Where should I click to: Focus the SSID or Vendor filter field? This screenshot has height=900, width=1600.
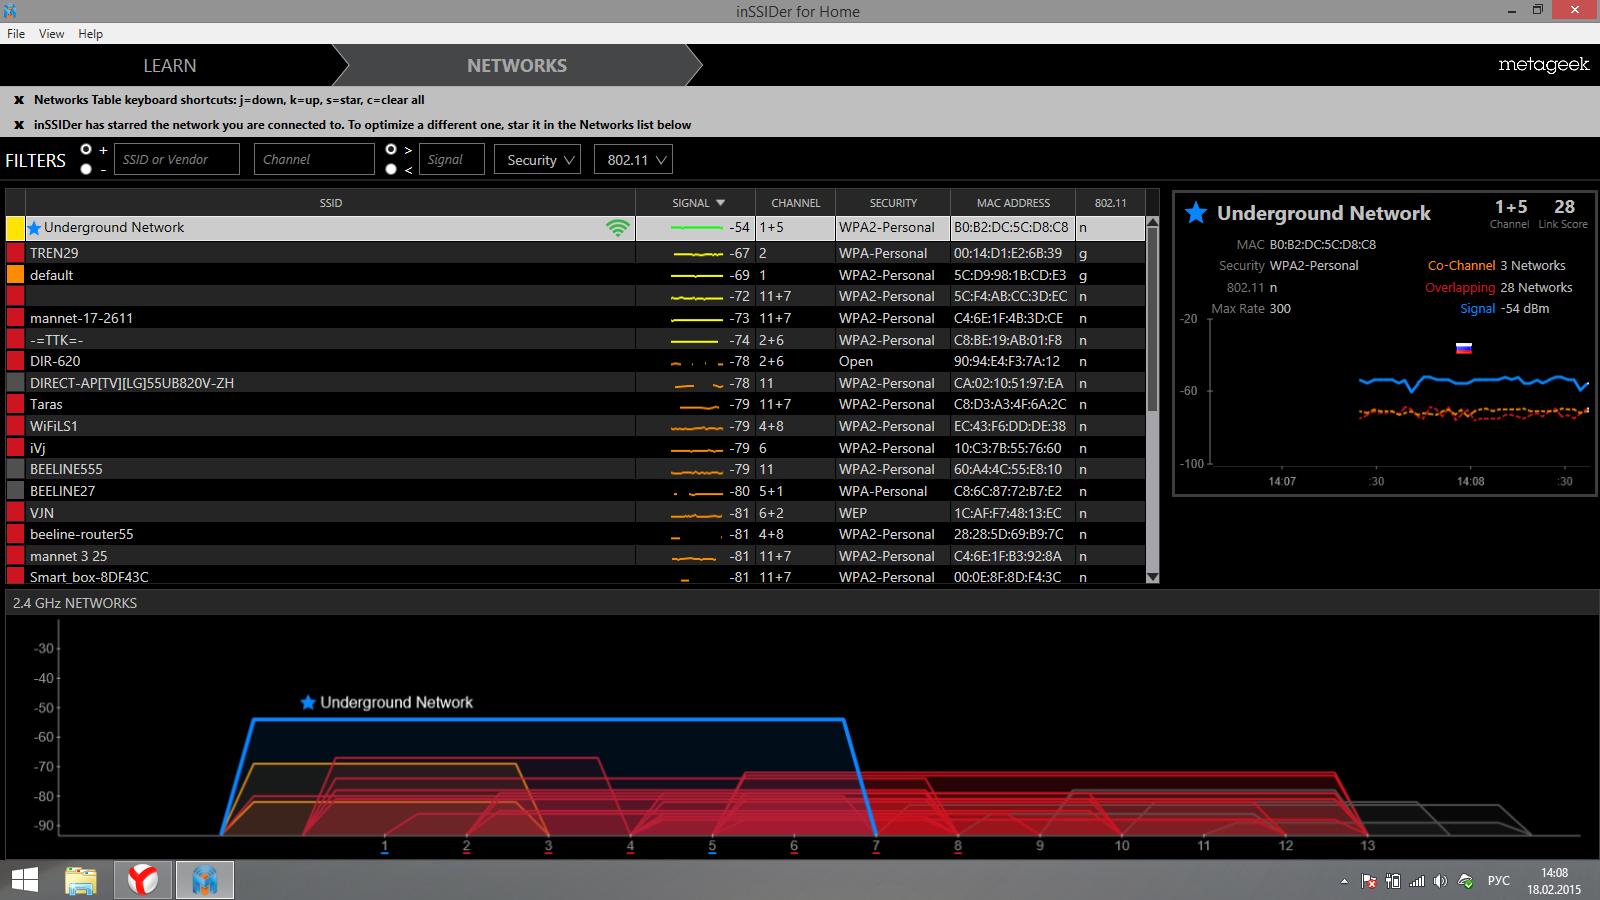point(176,160)
